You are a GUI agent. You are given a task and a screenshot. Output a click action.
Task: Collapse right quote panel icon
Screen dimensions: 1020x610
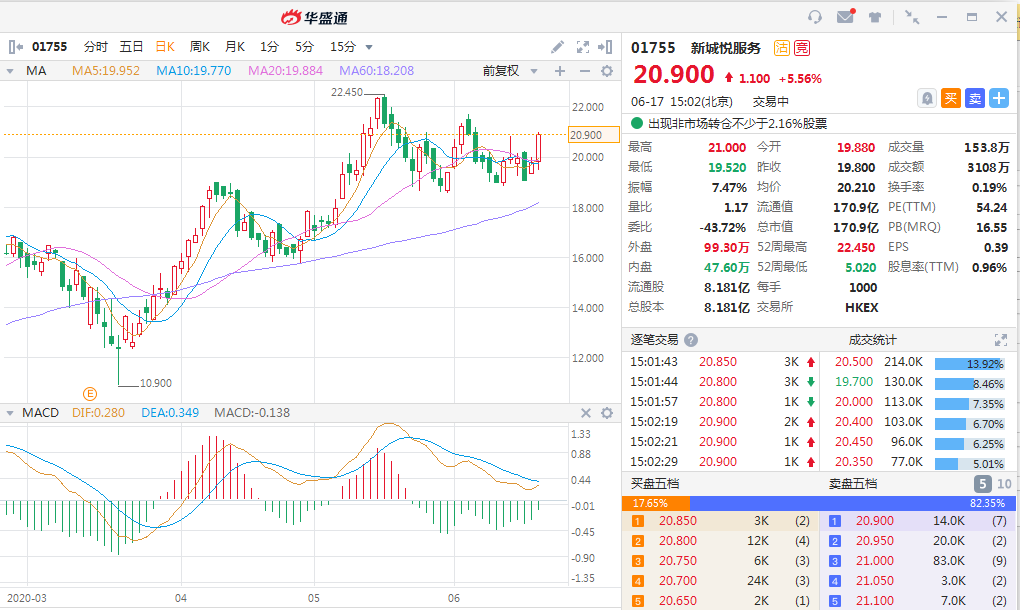[605, 47]
